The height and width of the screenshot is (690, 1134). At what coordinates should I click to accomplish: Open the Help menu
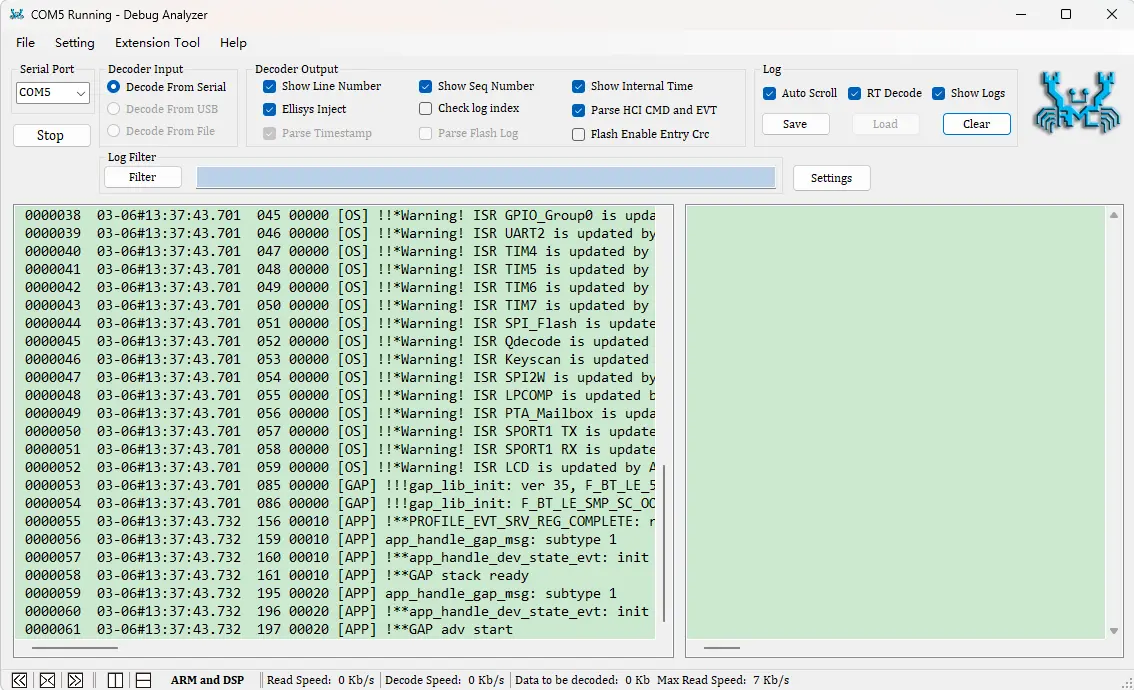click(233, 43)
